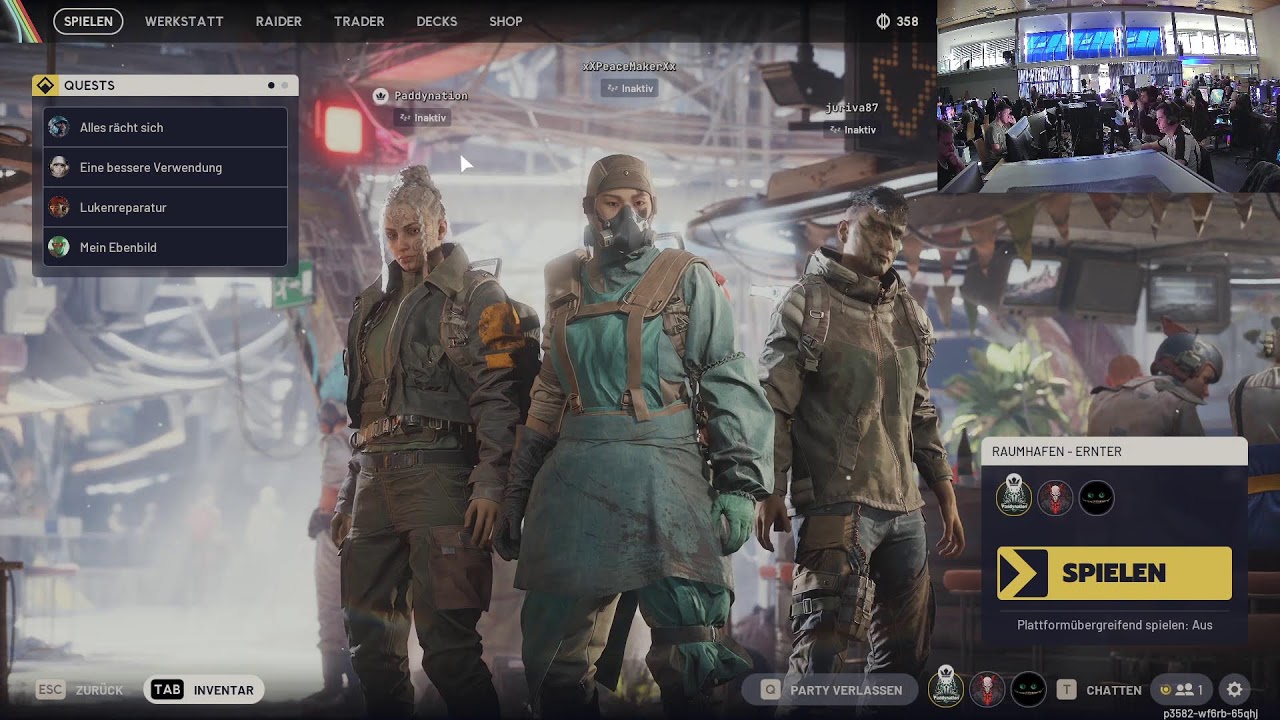
Task: Click the Inaktiv status badge under xXPeaceMakerXx
Action: (629, 88)
